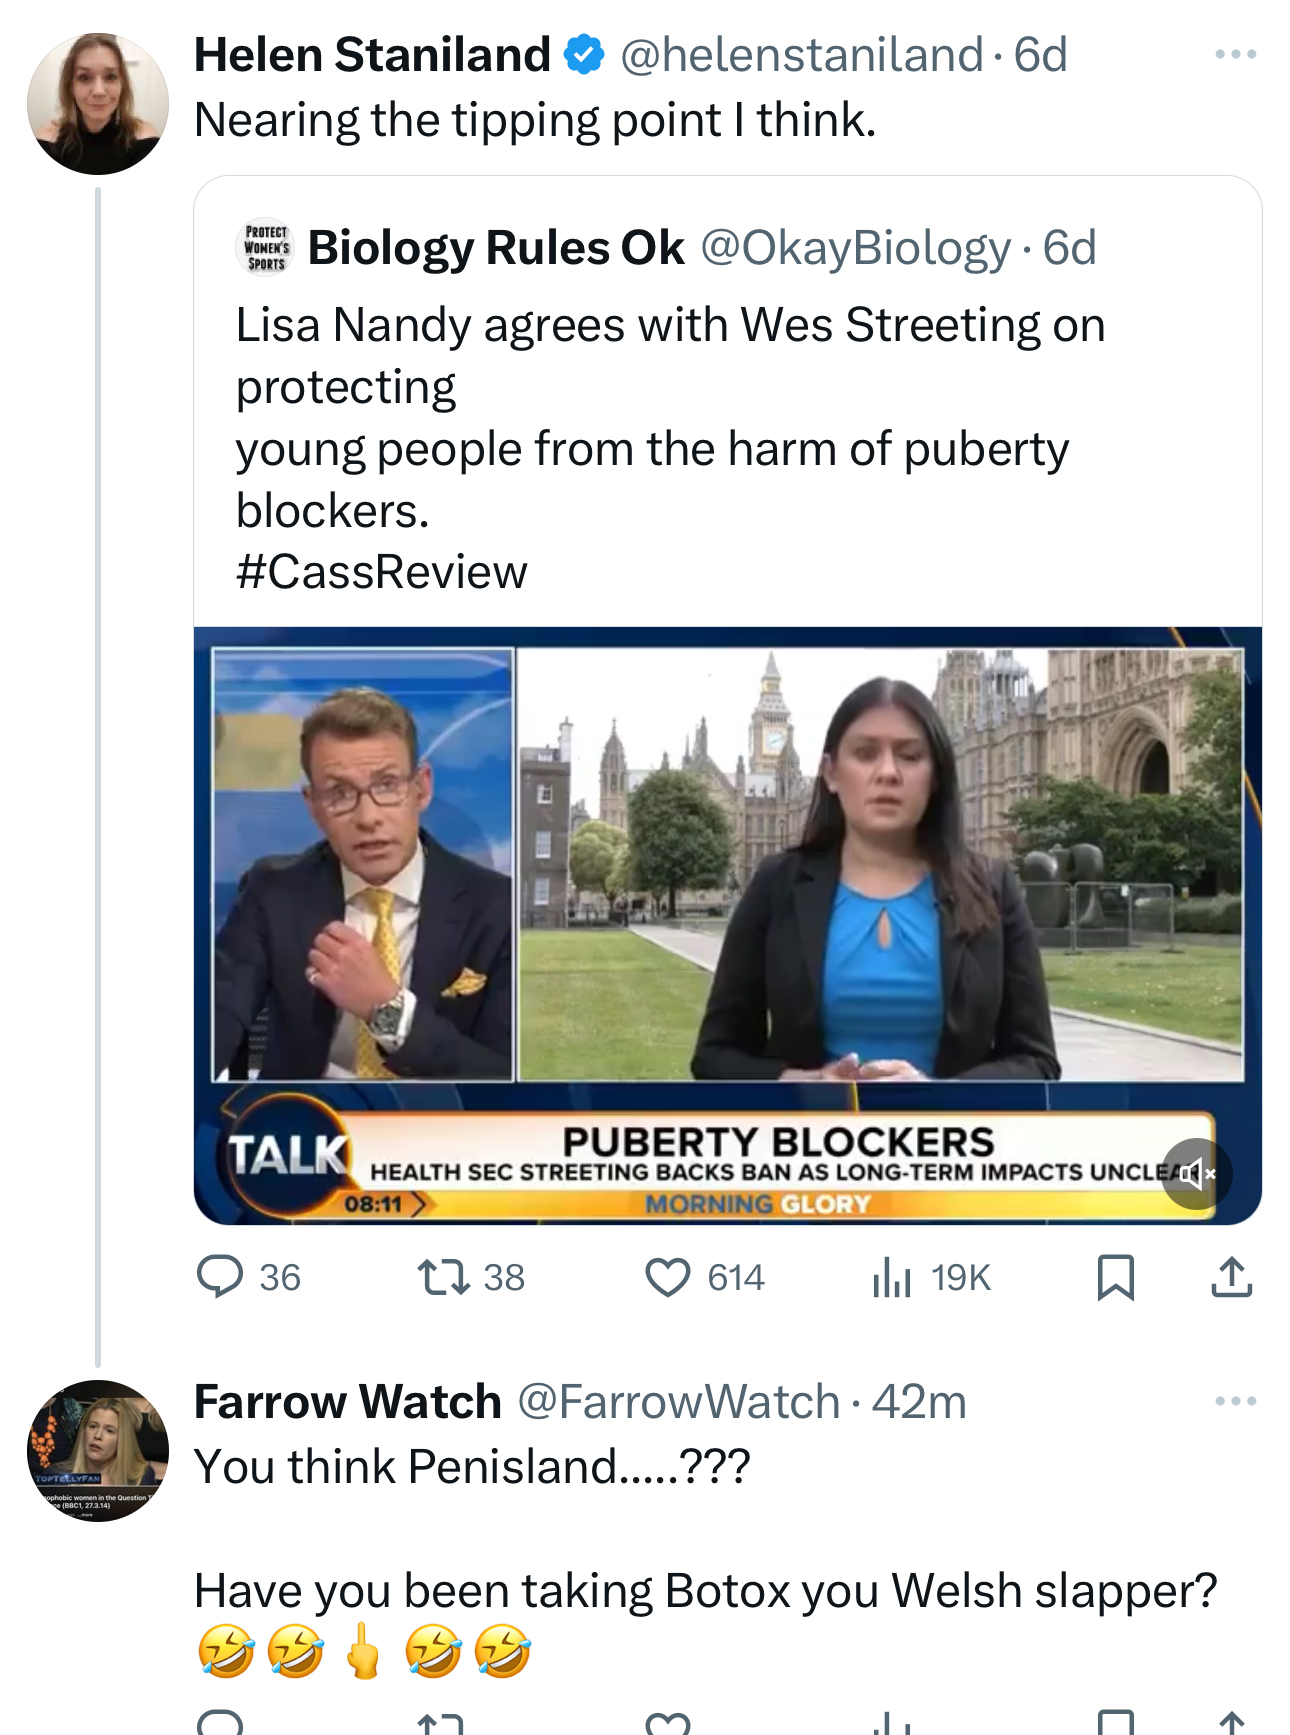Share Helen Staniland's tweet
The width and height of the screenshot is (1290, 1735).
pyautogui.click(x=1232, y=1277)
